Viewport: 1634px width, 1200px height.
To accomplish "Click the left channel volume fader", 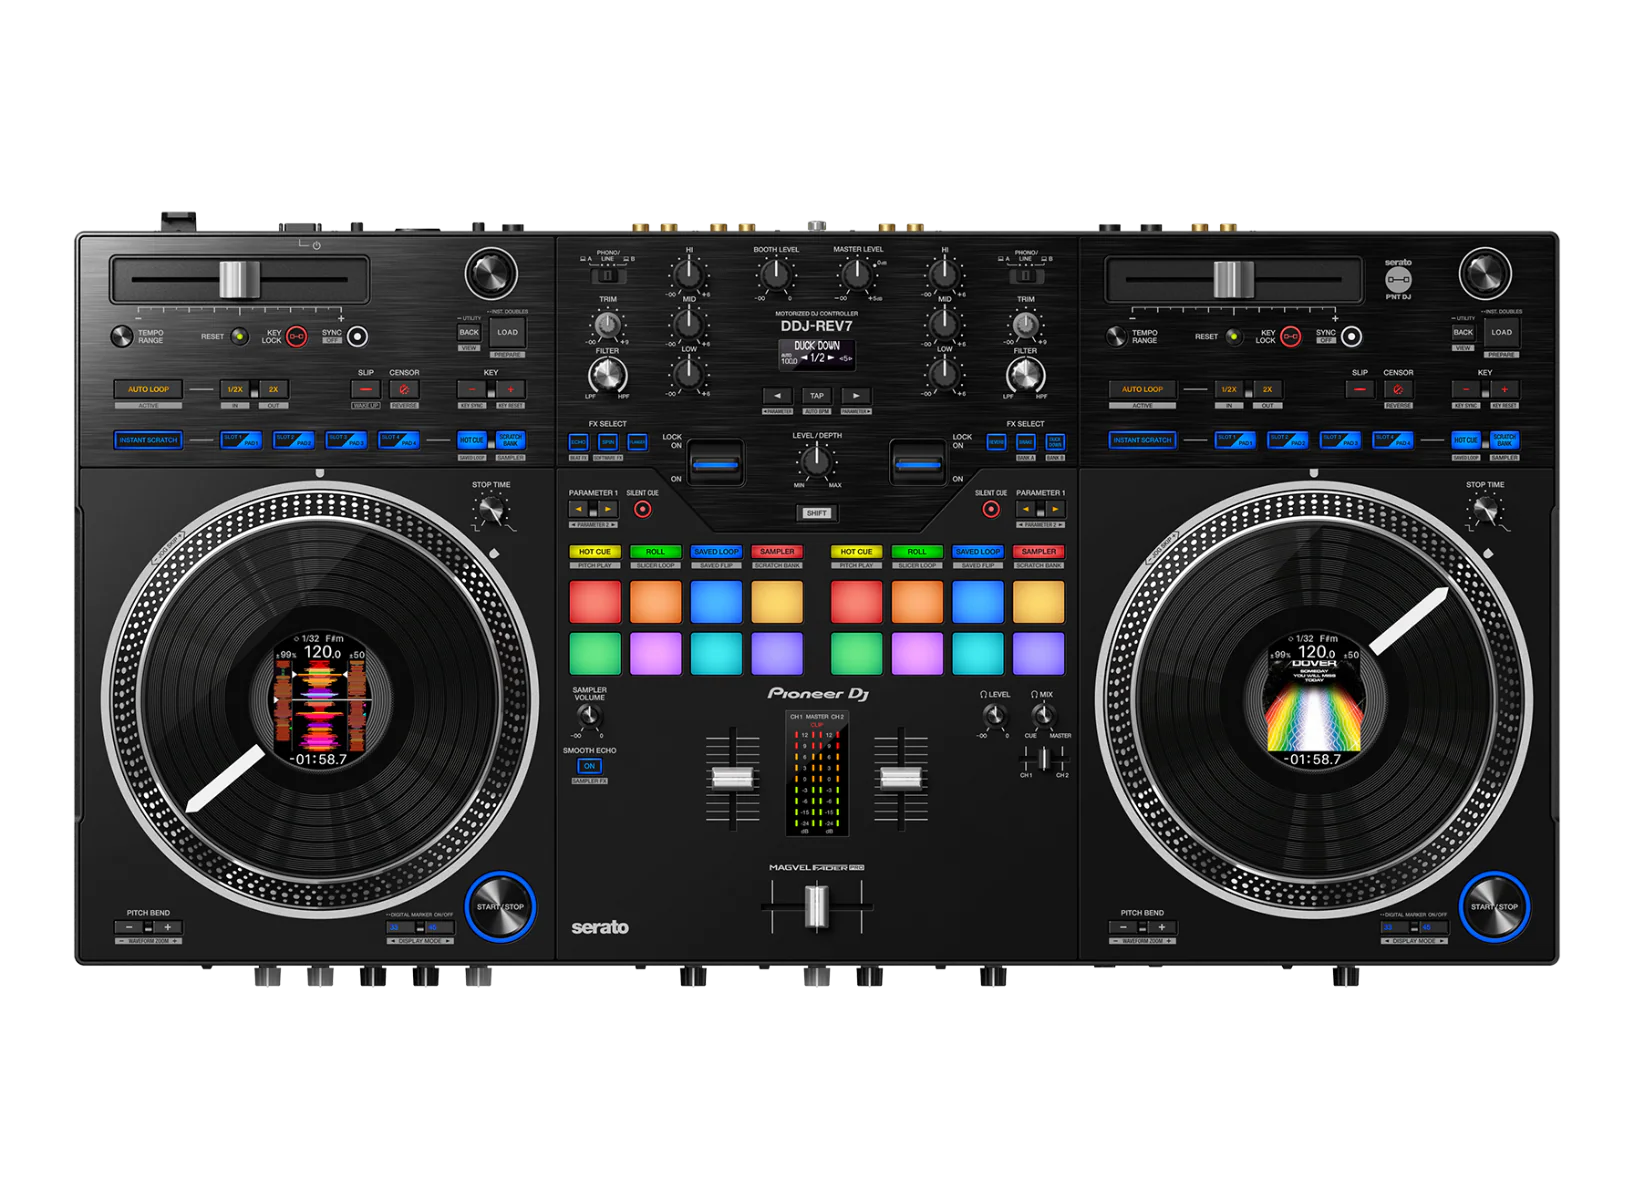I will (x=732, y=779).
